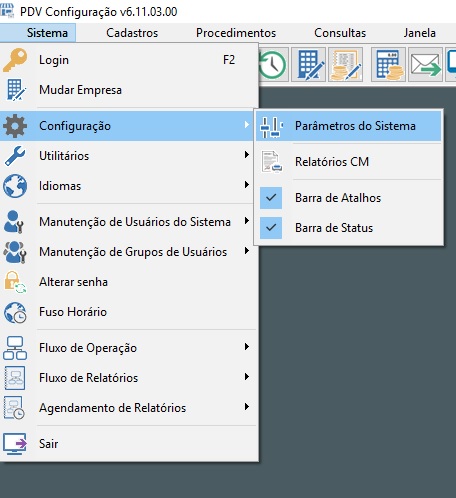Click the Relatórios CM document icon
The height and width of the screenshot is (498, 456).
[x=272, y=162]
